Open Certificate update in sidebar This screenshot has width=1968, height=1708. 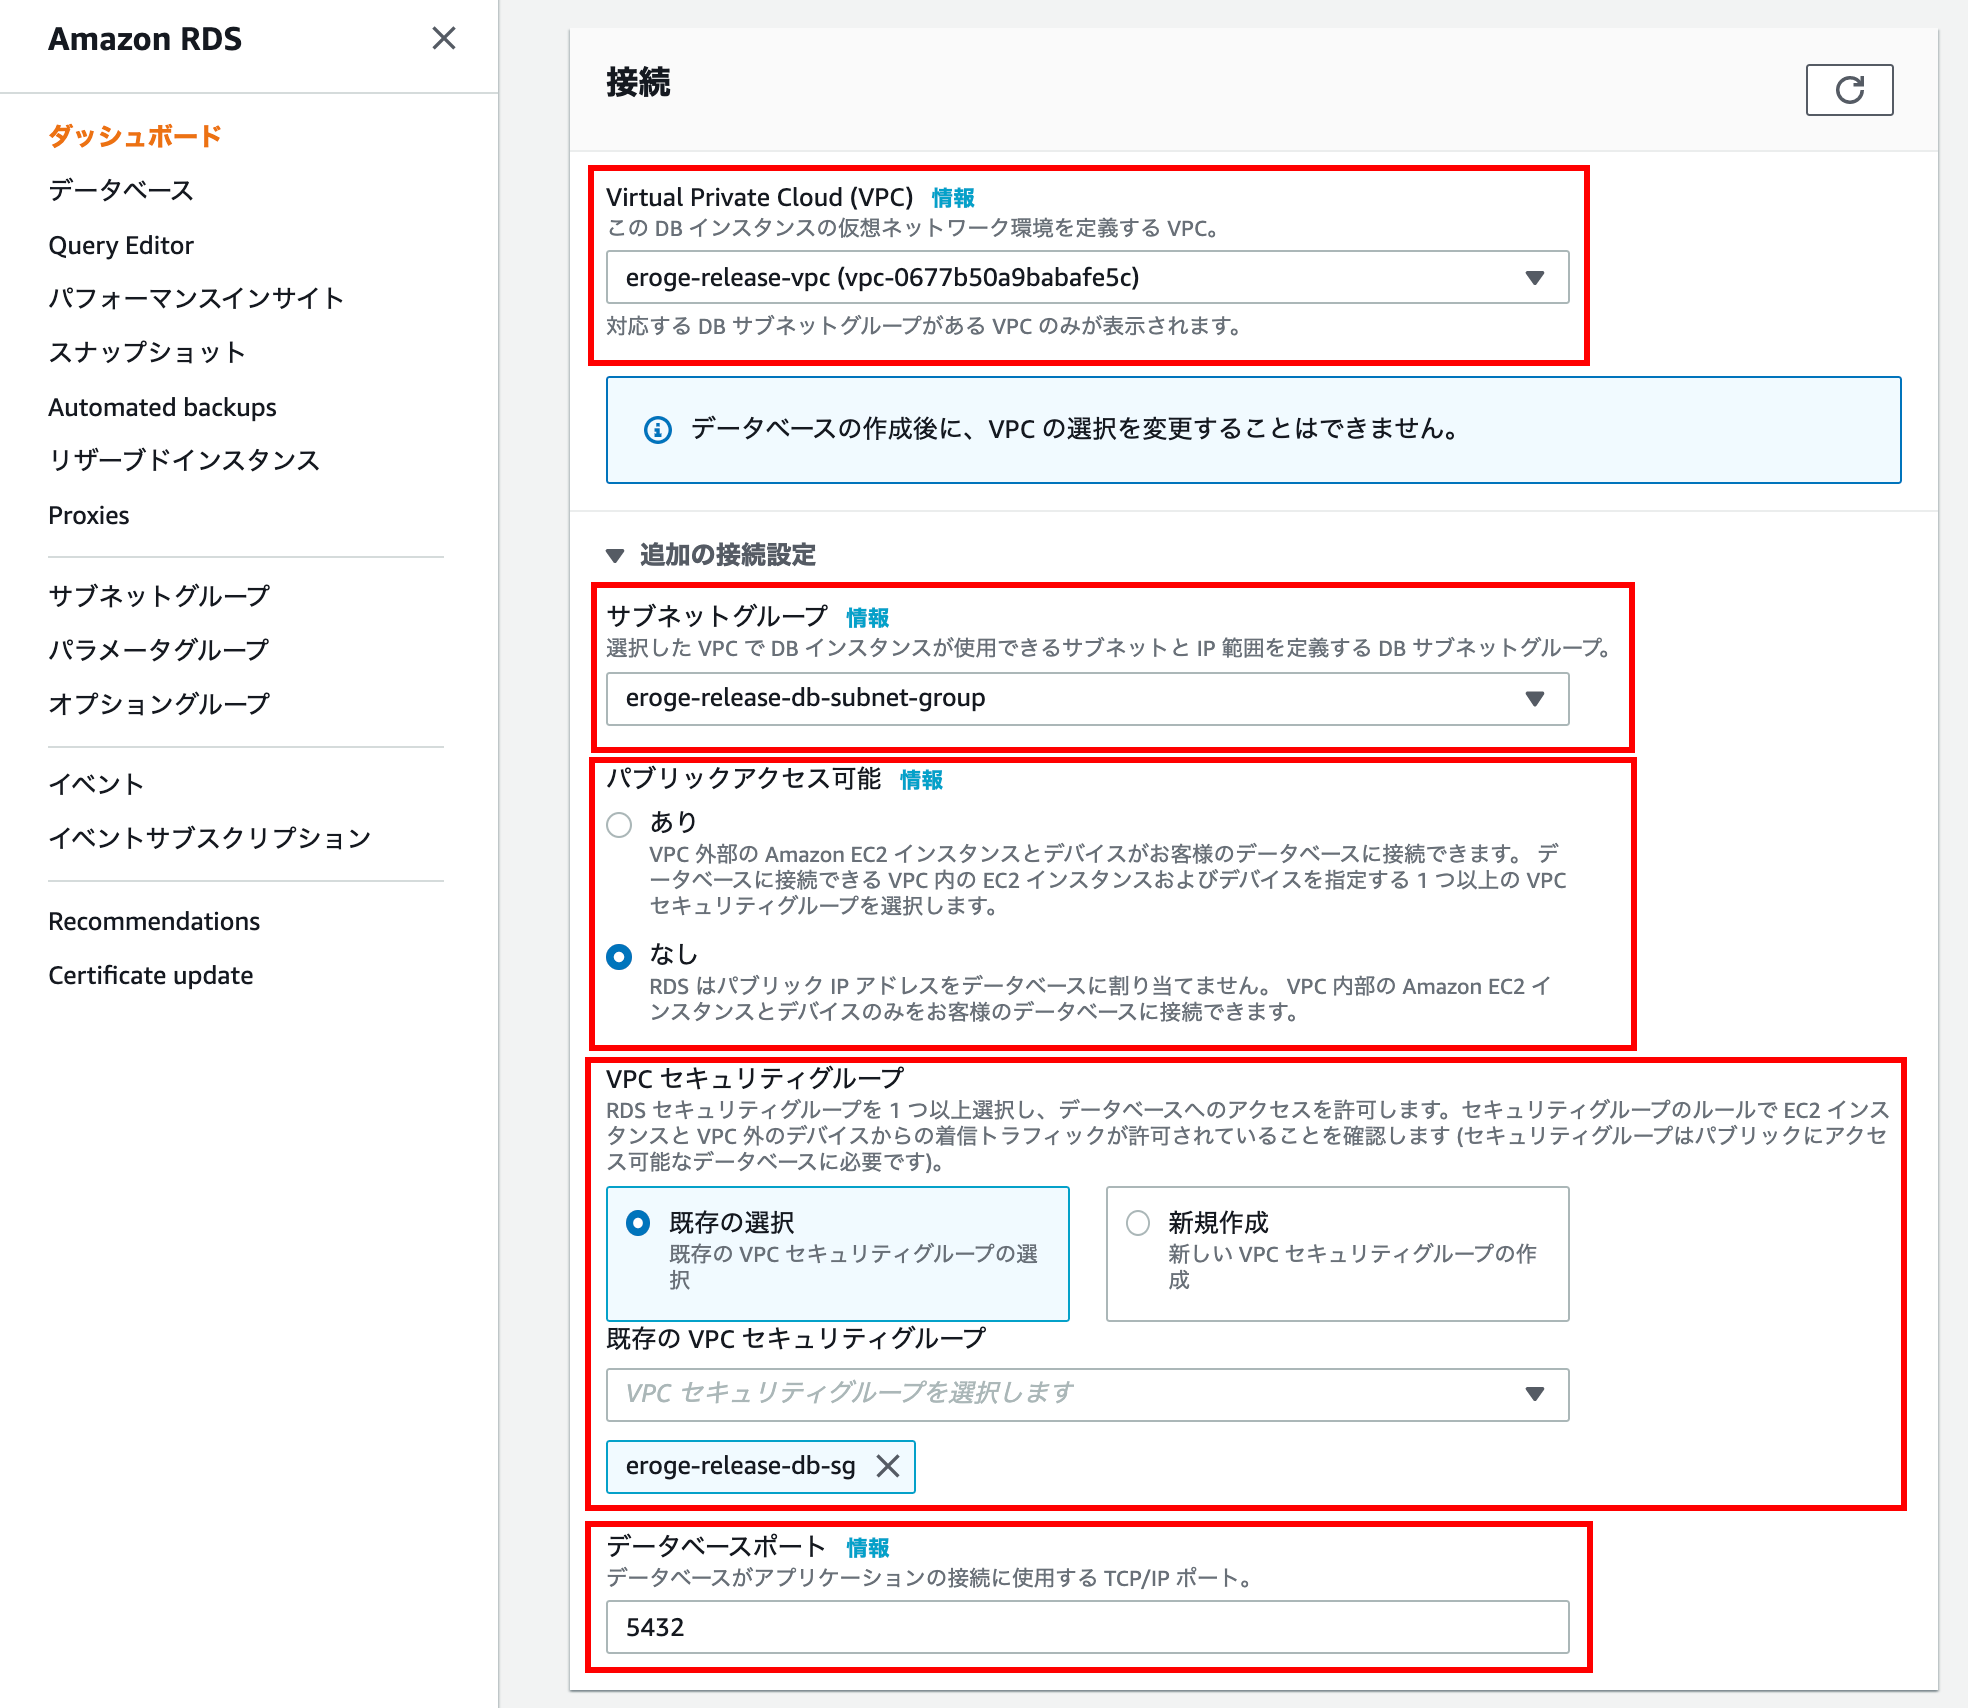point(151,975)
